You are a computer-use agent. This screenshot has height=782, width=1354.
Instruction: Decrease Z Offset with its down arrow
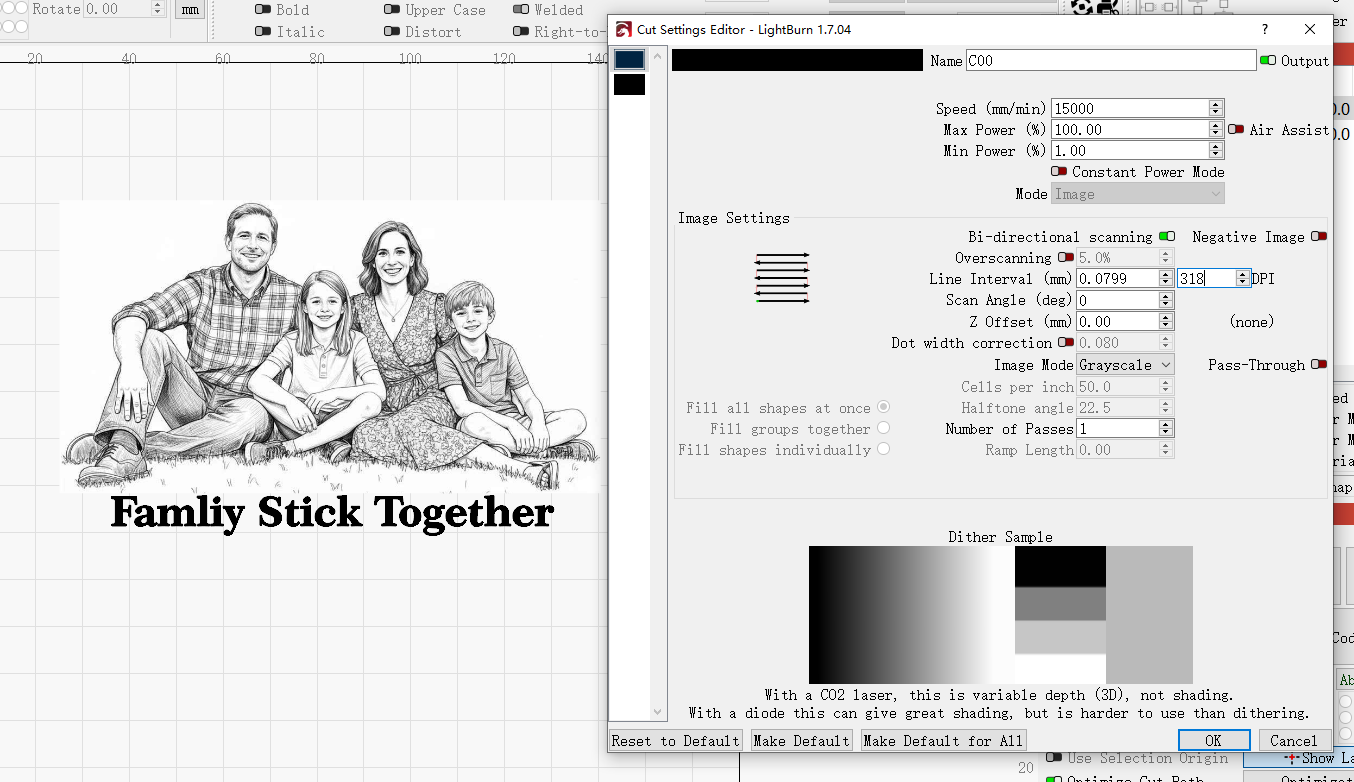pos(1166,326)
